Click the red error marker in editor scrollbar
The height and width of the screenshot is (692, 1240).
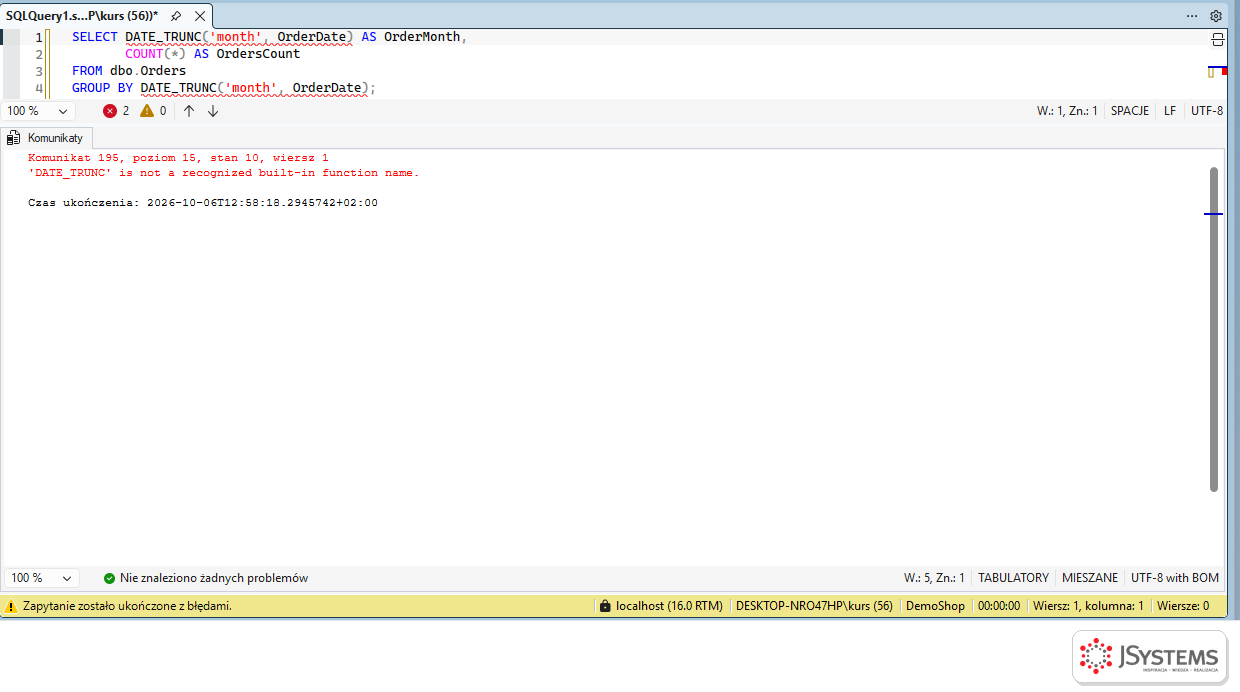pyautogui.click(x=1224, y=72)
